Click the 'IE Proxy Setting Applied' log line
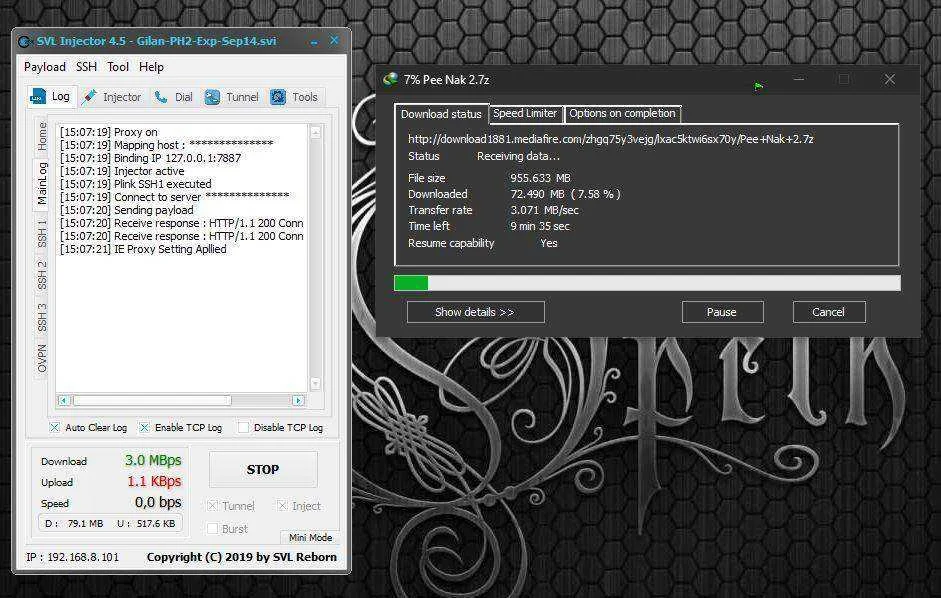 tap(143, 249)
